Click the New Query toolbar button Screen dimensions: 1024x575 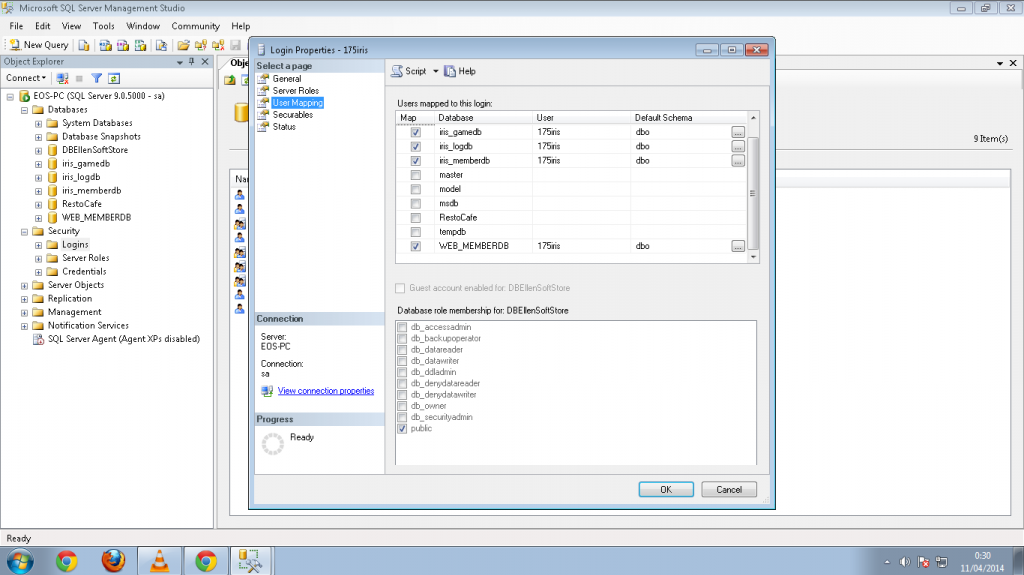point(39,44)
